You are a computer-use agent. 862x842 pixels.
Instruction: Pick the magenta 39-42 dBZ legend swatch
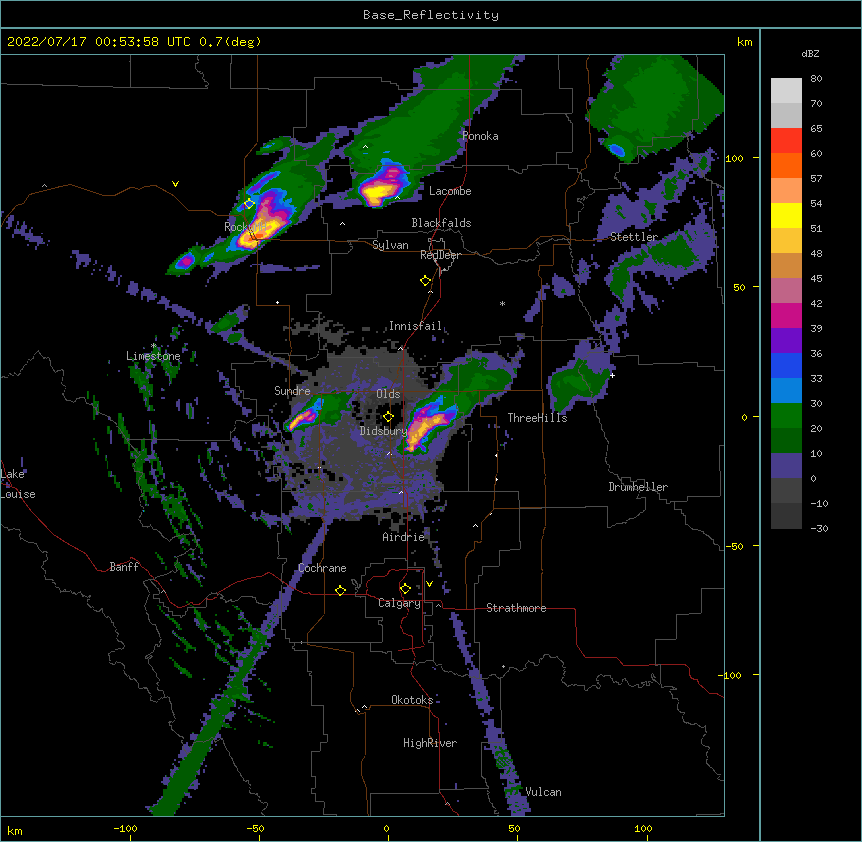(786, 315)
